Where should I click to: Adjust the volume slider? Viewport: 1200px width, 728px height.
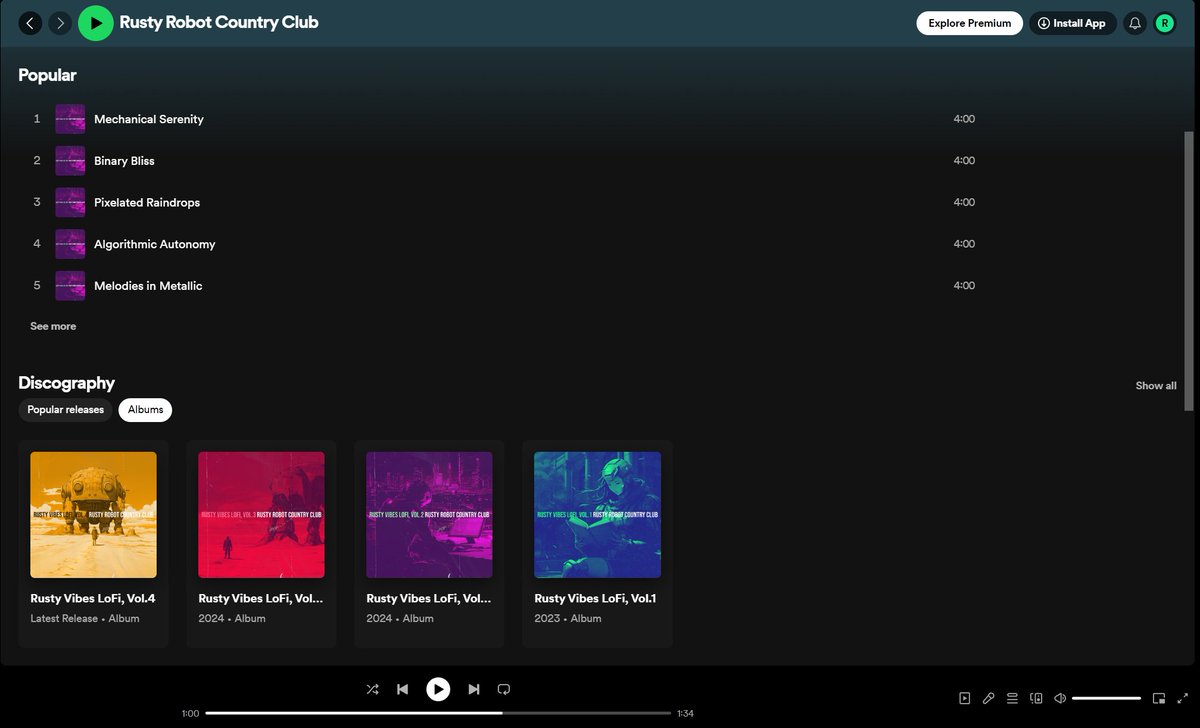pyautogui.click(x=1106, y=698)
